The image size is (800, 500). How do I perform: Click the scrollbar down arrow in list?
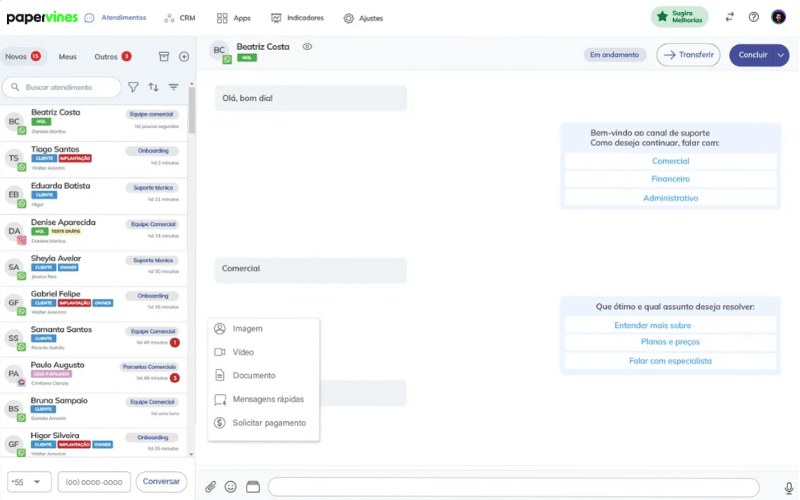[191, 454]
